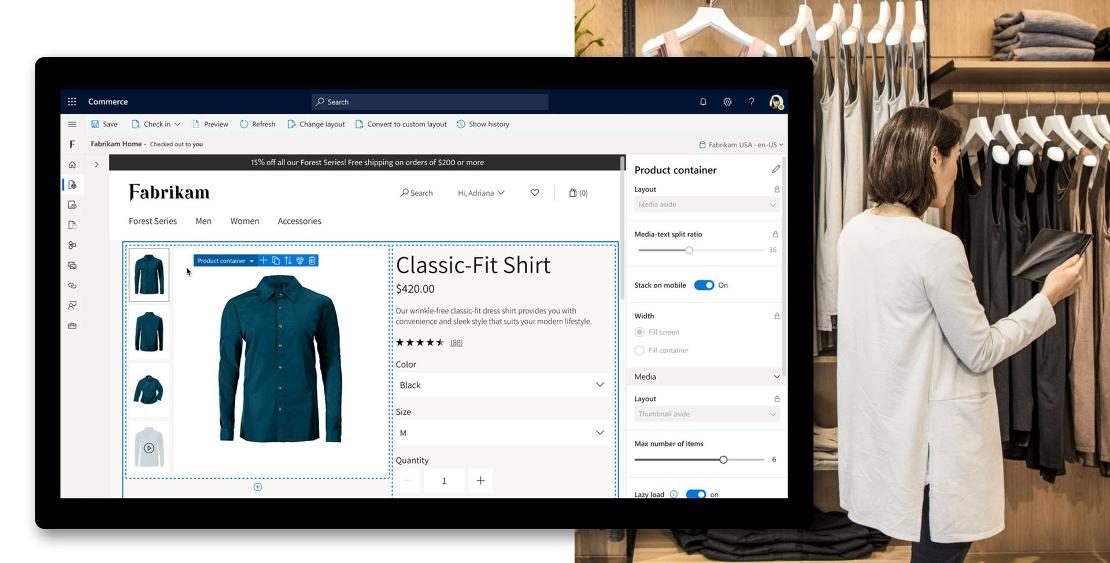Click the Refresh button
Viewport: 1110px width, 563px height.
click(x=258, y=124)
